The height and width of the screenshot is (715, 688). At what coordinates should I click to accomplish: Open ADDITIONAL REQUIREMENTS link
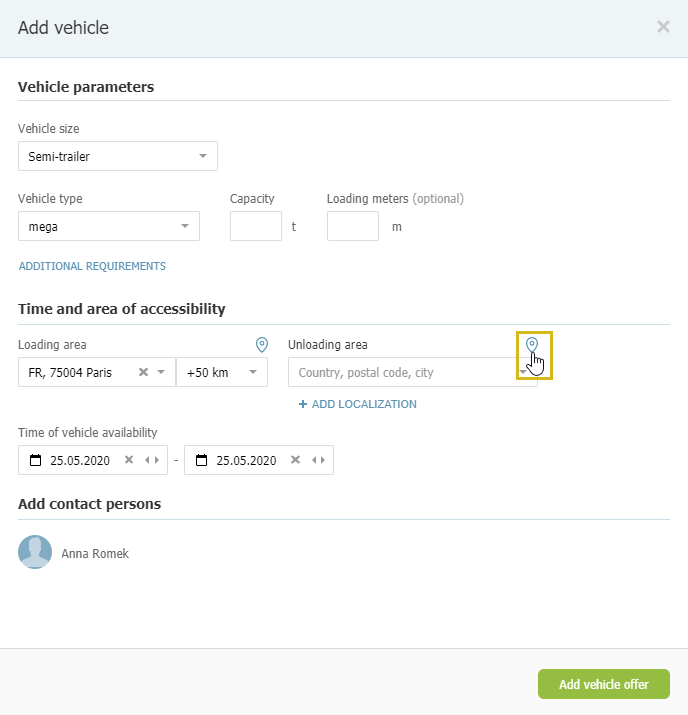tap(92, 266)
